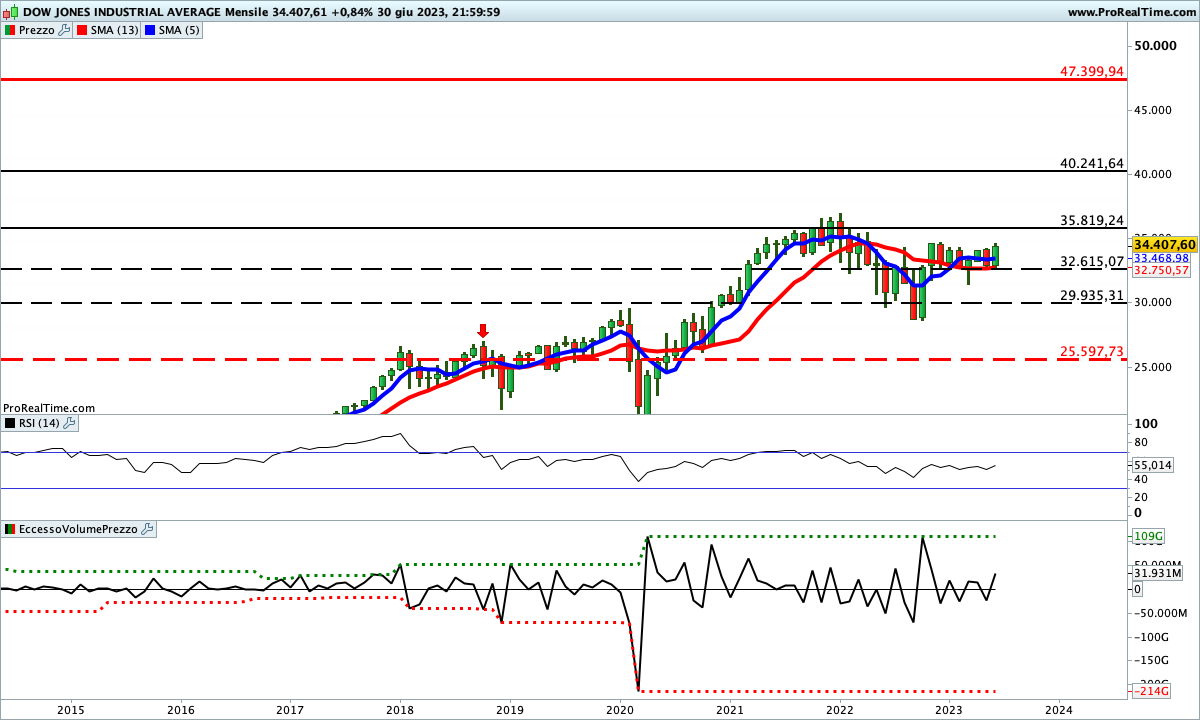The height and width of the screenshot is (720, 1200).
Task: Click the red SMA (13) color swatch
Action: coord(83,30)
